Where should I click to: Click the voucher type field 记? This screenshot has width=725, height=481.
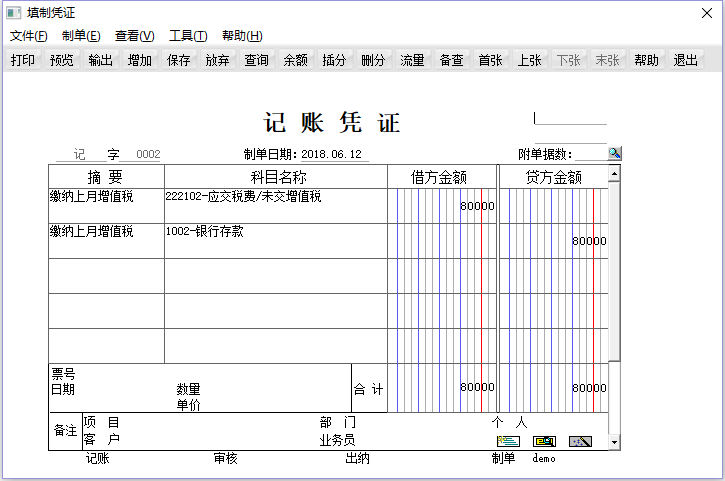tap(80, 154)
